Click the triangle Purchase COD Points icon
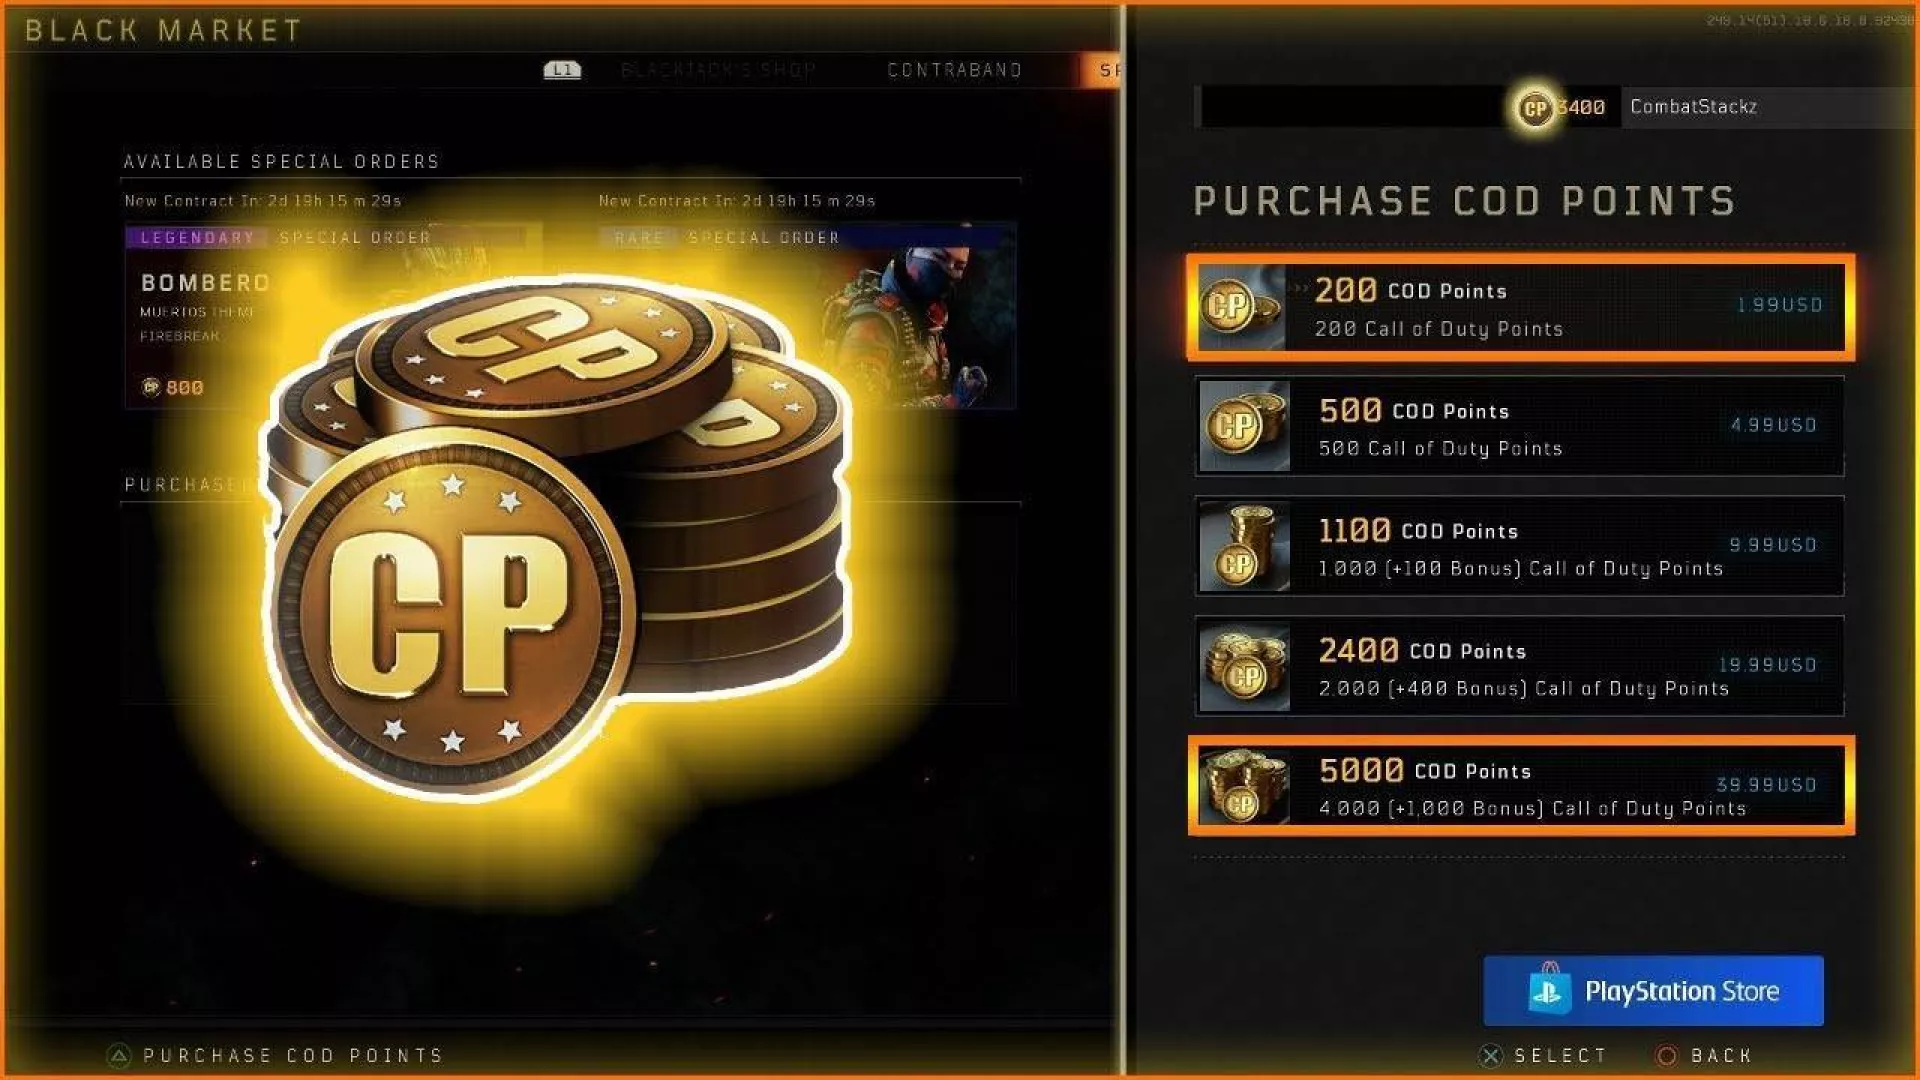 pyautogui.click(x=119, y=1056)
